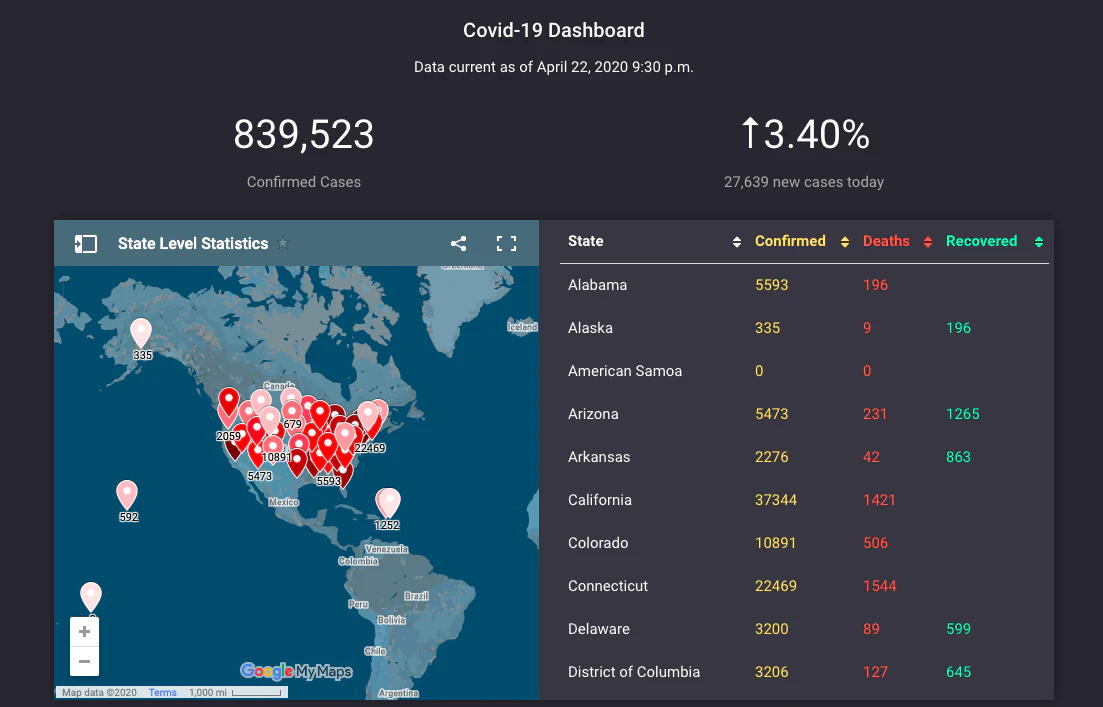Image resolution: width=1103 pixels, height=707 pixels.
Task: Click the State Level Statistics map title
Action: [193, 243]
